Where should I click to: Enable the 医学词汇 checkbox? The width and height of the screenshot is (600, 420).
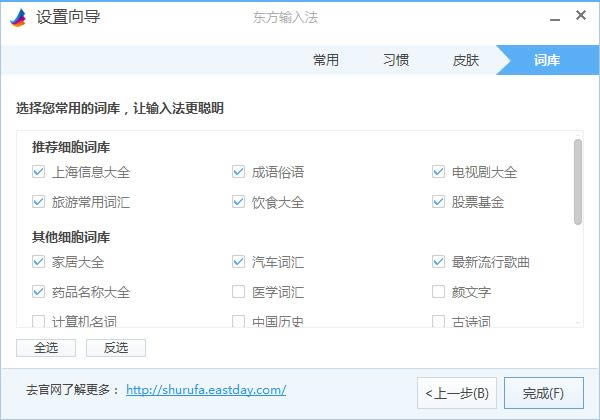coord(238,291)
